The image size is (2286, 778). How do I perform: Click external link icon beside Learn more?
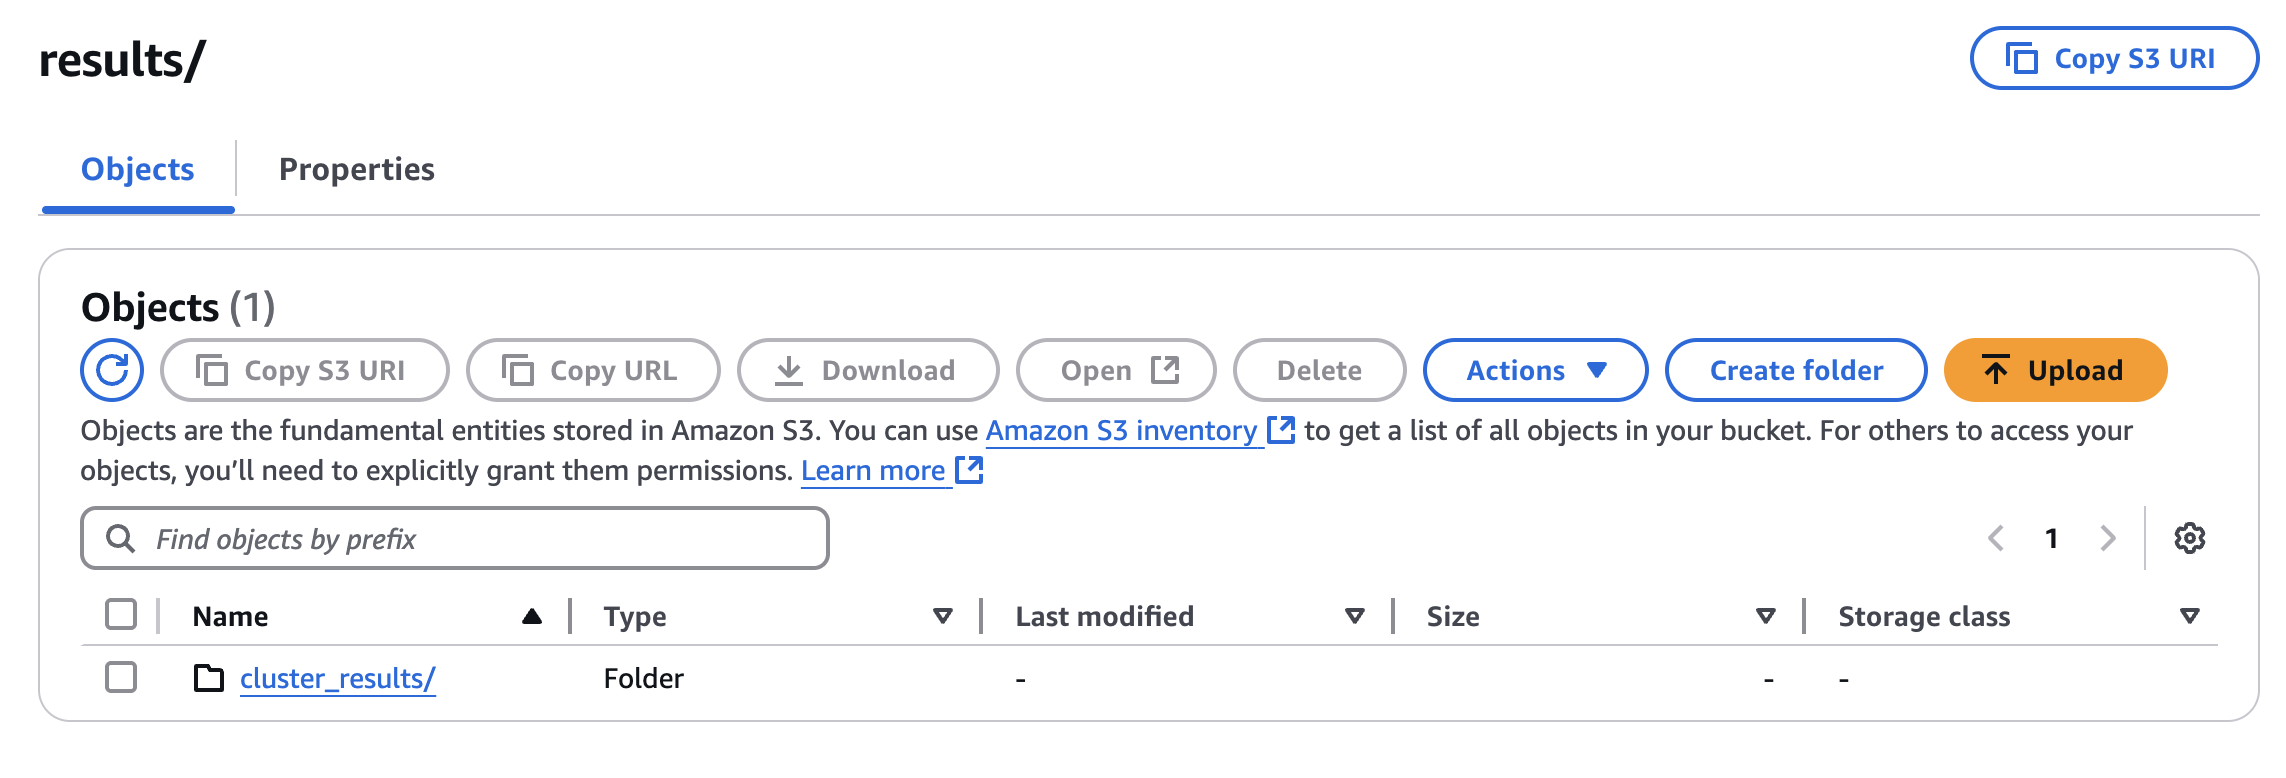coord(969,470)
